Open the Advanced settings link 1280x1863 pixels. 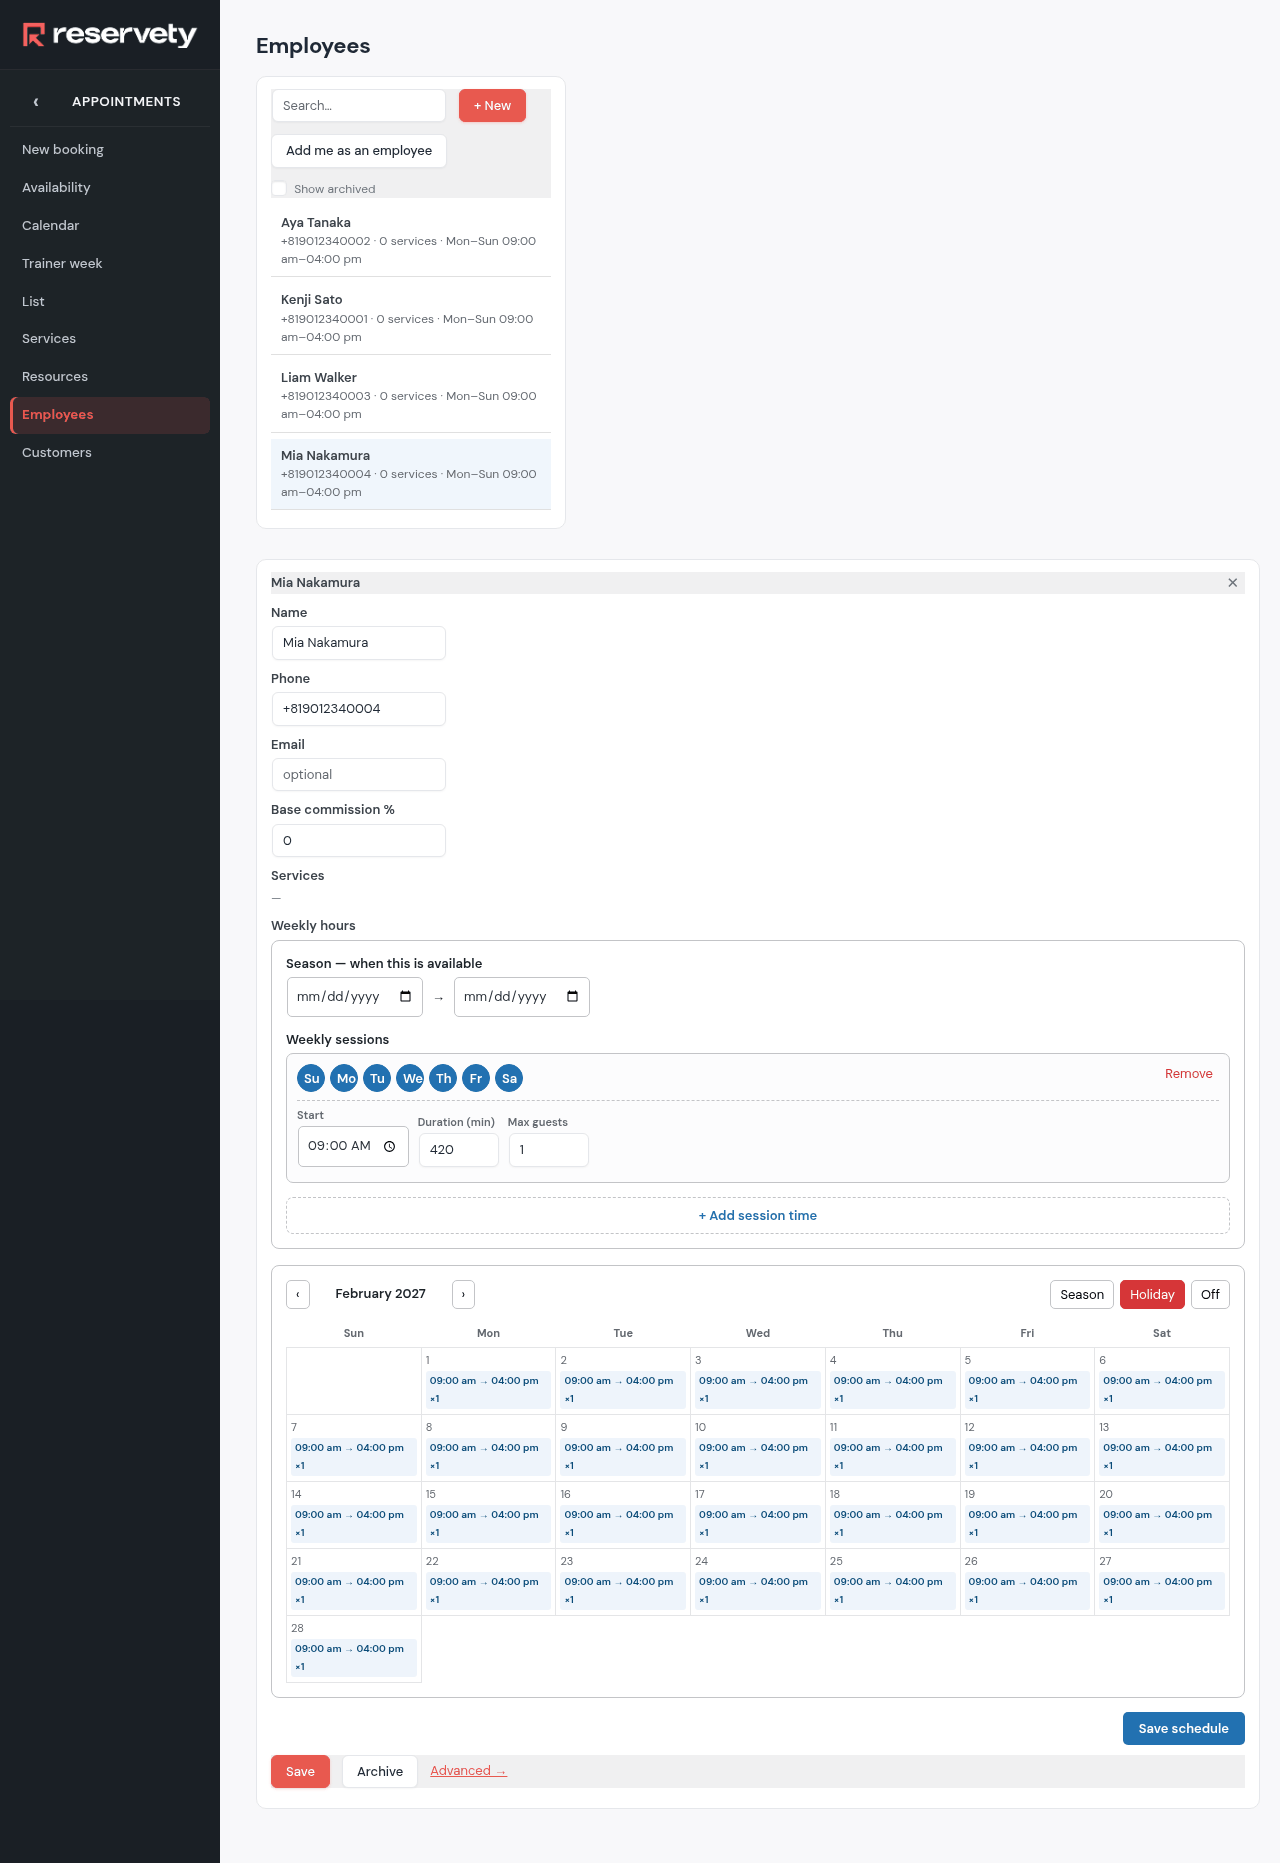(x=468, y=1771)
